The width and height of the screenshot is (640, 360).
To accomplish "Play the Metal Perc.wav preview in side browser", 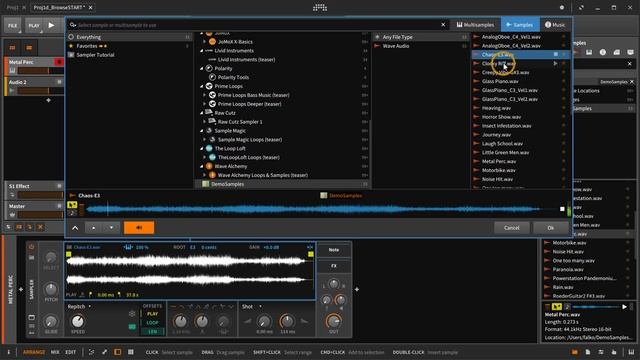I will coord(624,307).
